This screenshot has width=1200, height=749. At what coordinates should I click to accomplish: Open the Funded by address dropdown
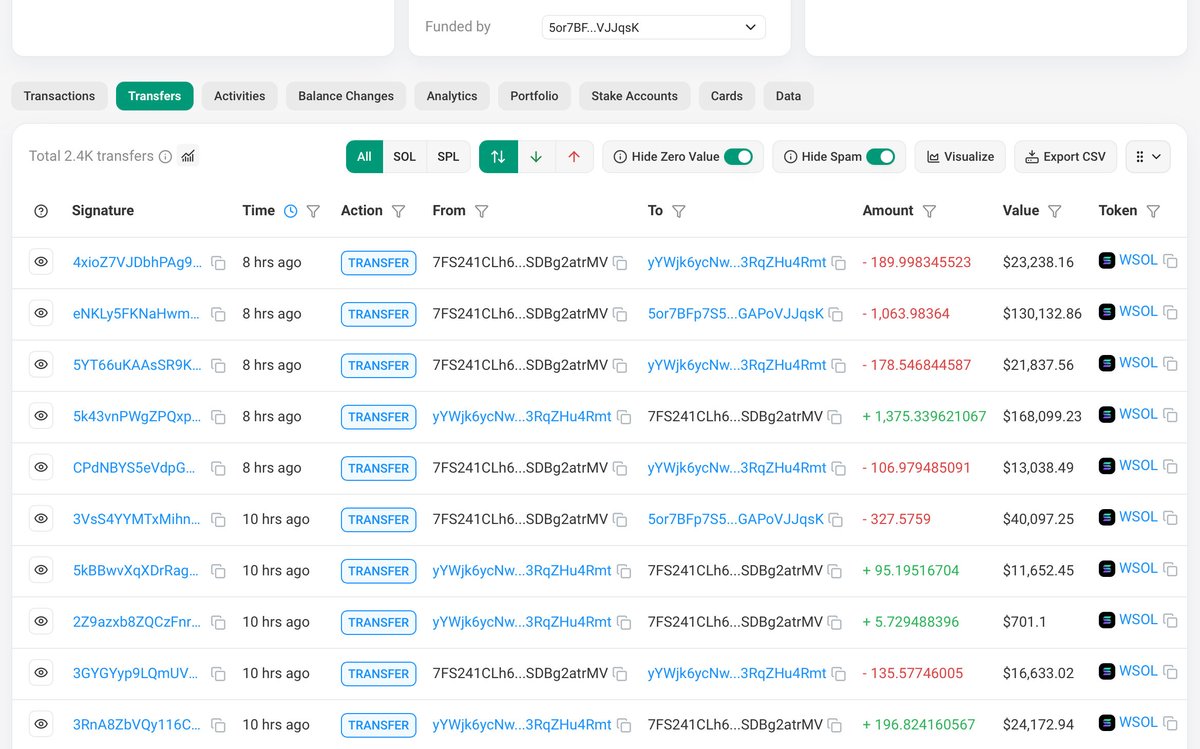(653, 28)
